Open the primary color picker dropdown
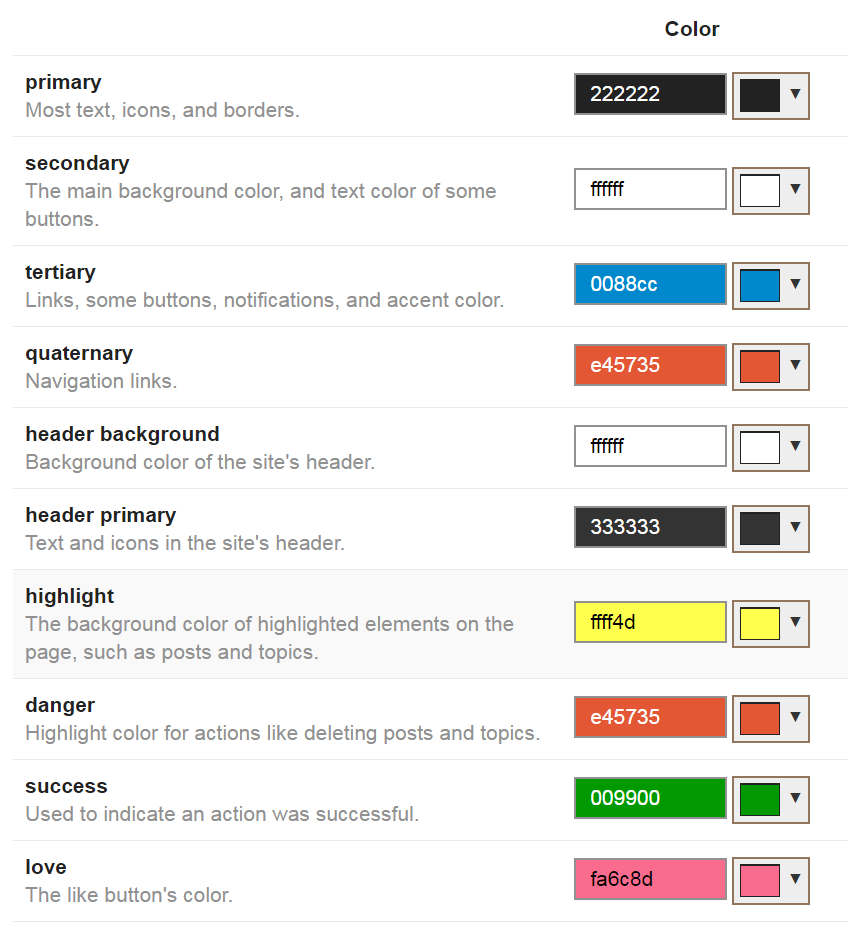Viewport: 848px width, 951px height. pyautogui.click(x=770, y=96)
